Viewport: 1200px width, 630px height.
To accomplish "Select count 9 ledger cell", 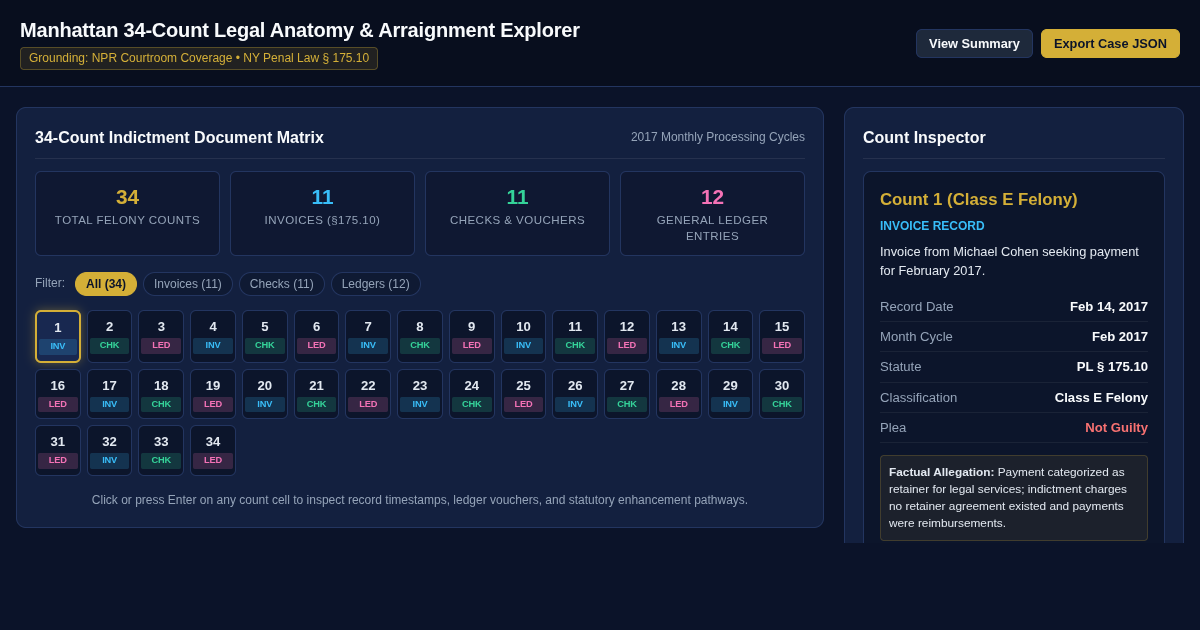I will point(472,336).
